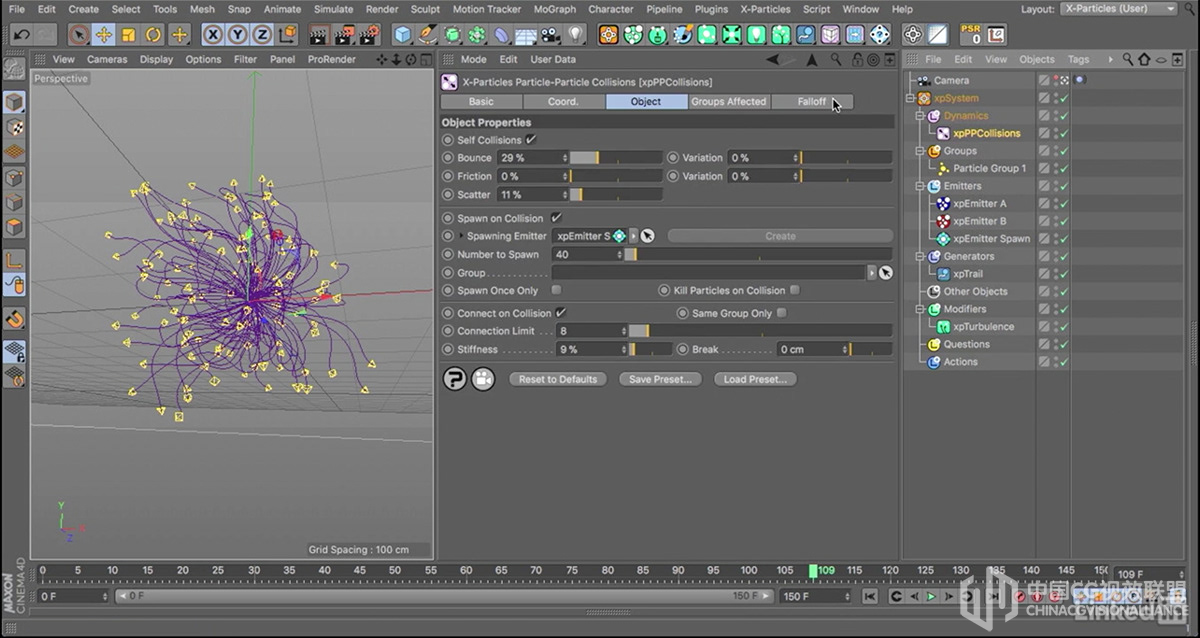Switch to the Falloff tab
This screenshot has width=1200, height=638.
tap(812, 102)
